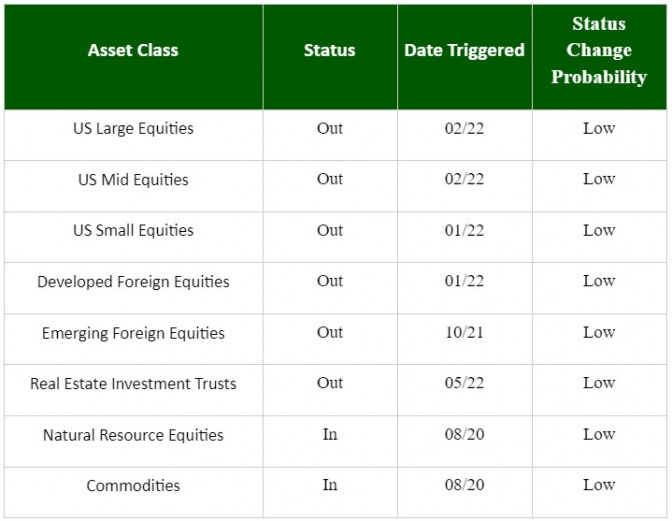The width and height of the screenshot is (672, 521).
Task: Select Emerging Foreign Equities row label
Action: coord(133,333)
